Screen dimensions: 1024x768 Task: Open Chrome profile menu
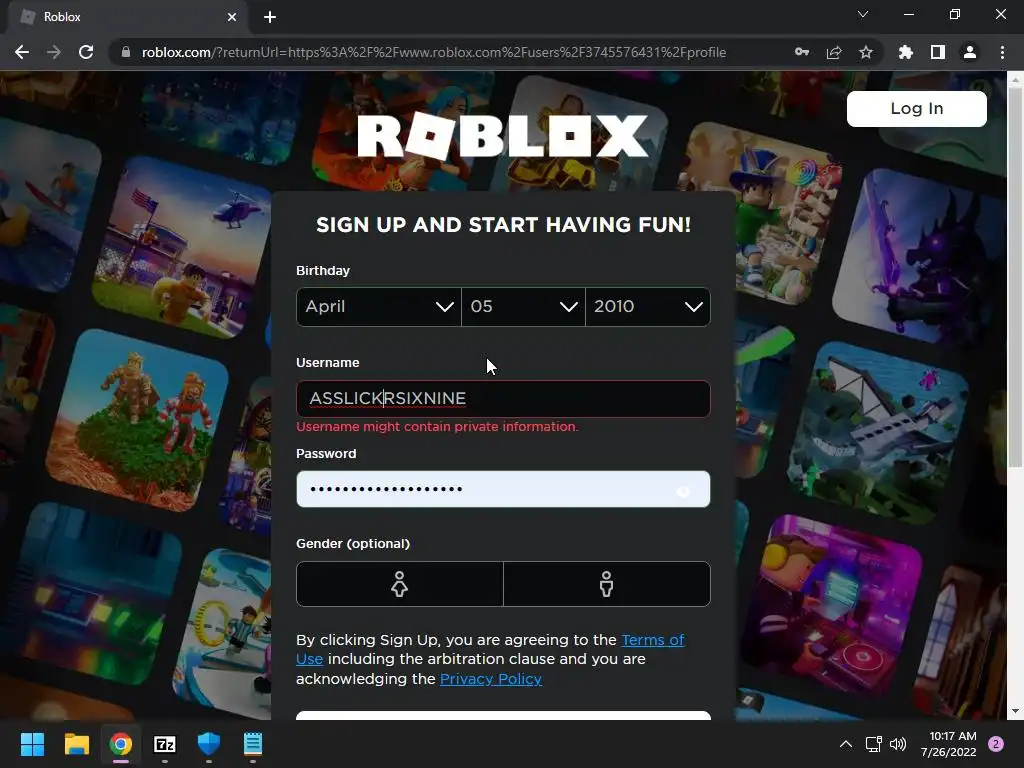pos(970,52)
